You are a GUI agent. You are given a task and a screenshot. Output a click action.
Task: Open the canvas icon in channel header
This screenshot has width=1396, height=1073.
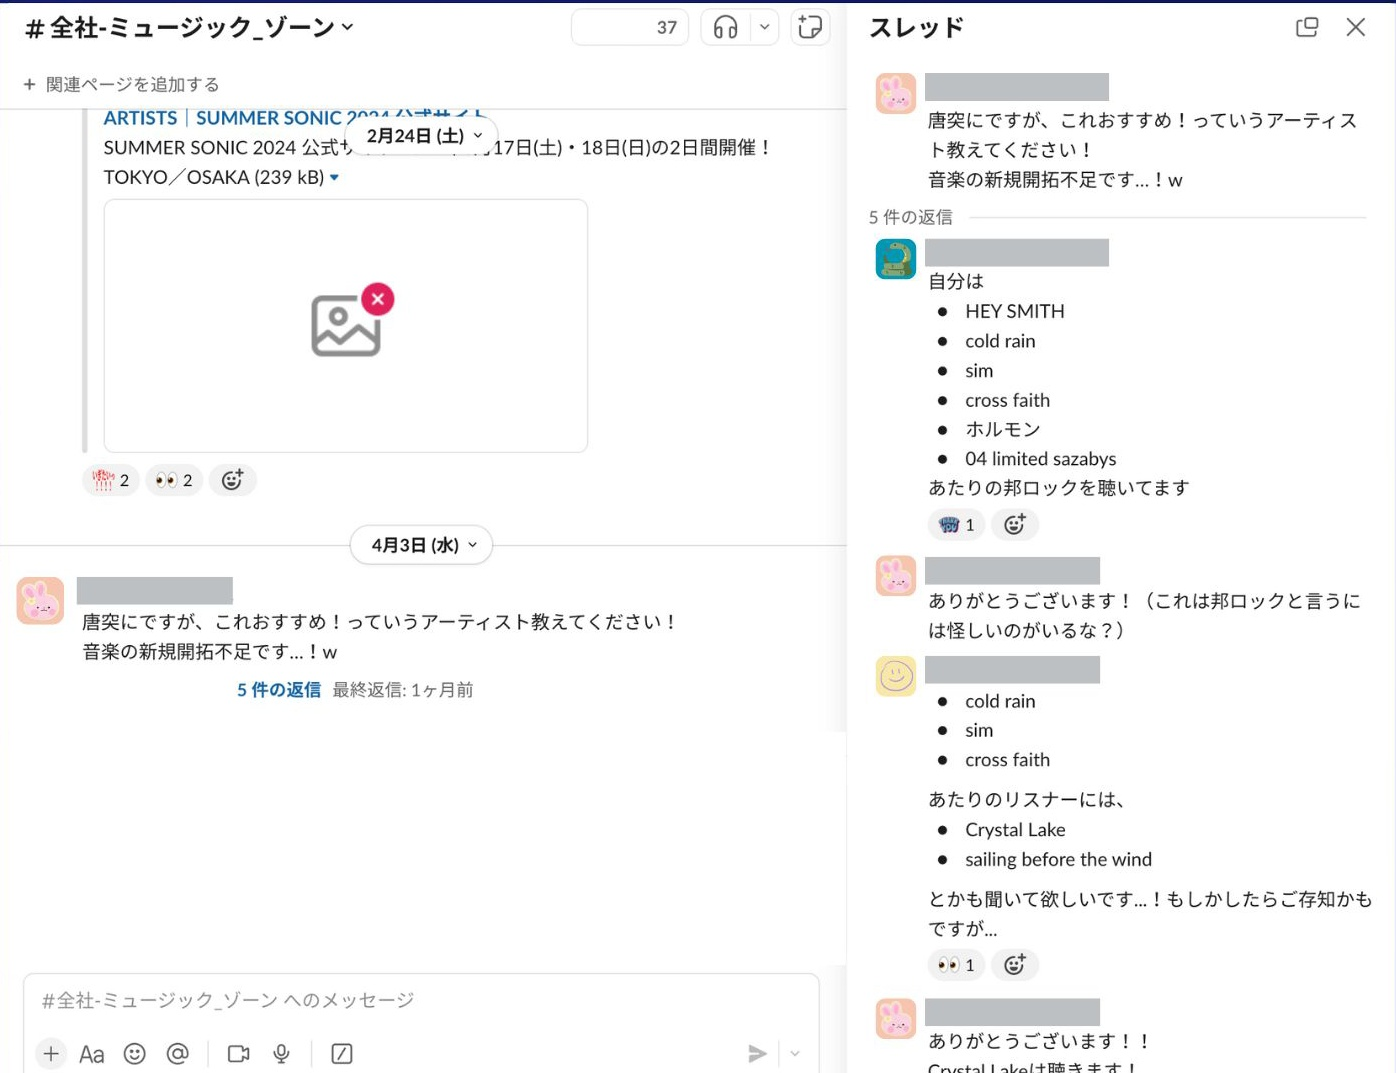(810, 28)
